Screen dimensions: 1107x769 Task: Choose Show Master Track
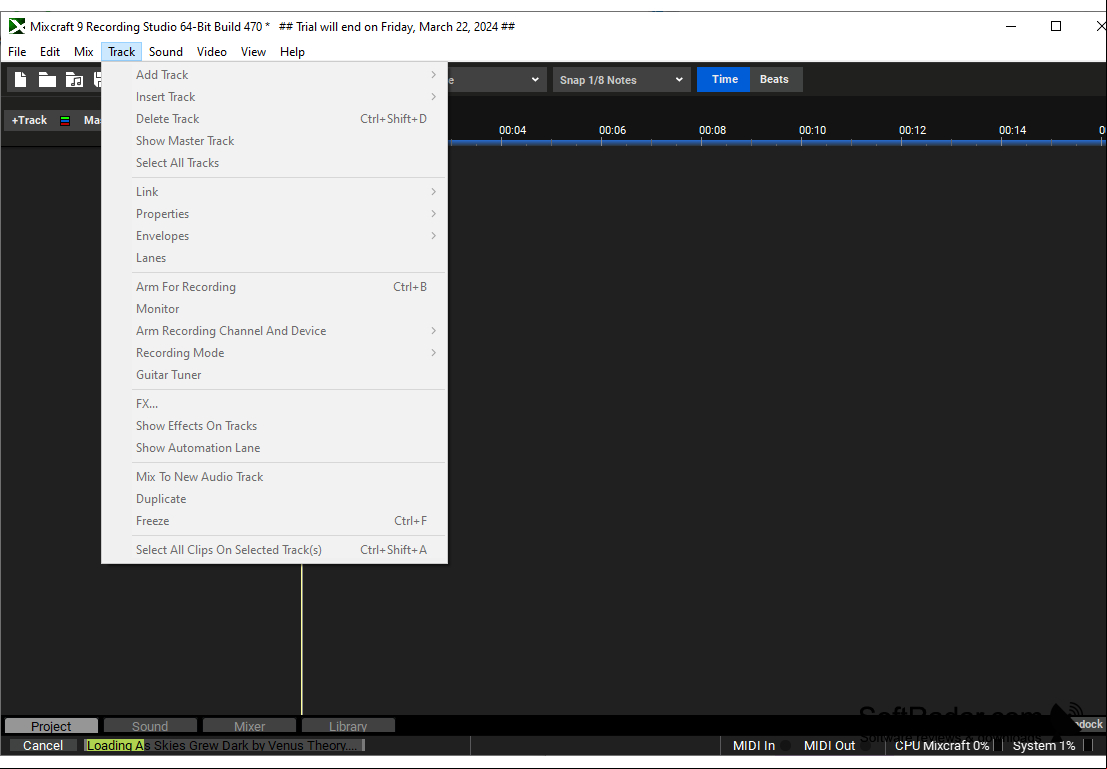click(x=275, y=141)
